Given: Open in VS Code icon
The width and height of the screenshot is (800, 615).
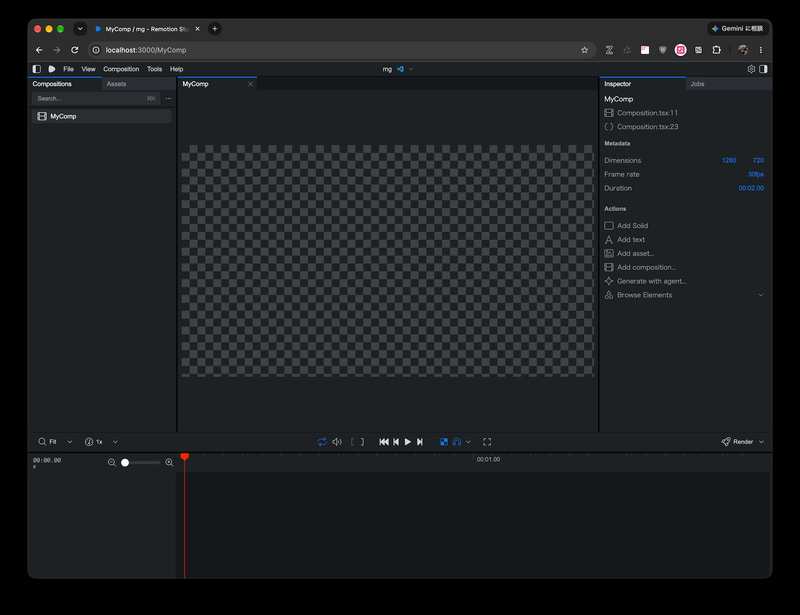Looking at the screenshot, I should pos(401,69).
